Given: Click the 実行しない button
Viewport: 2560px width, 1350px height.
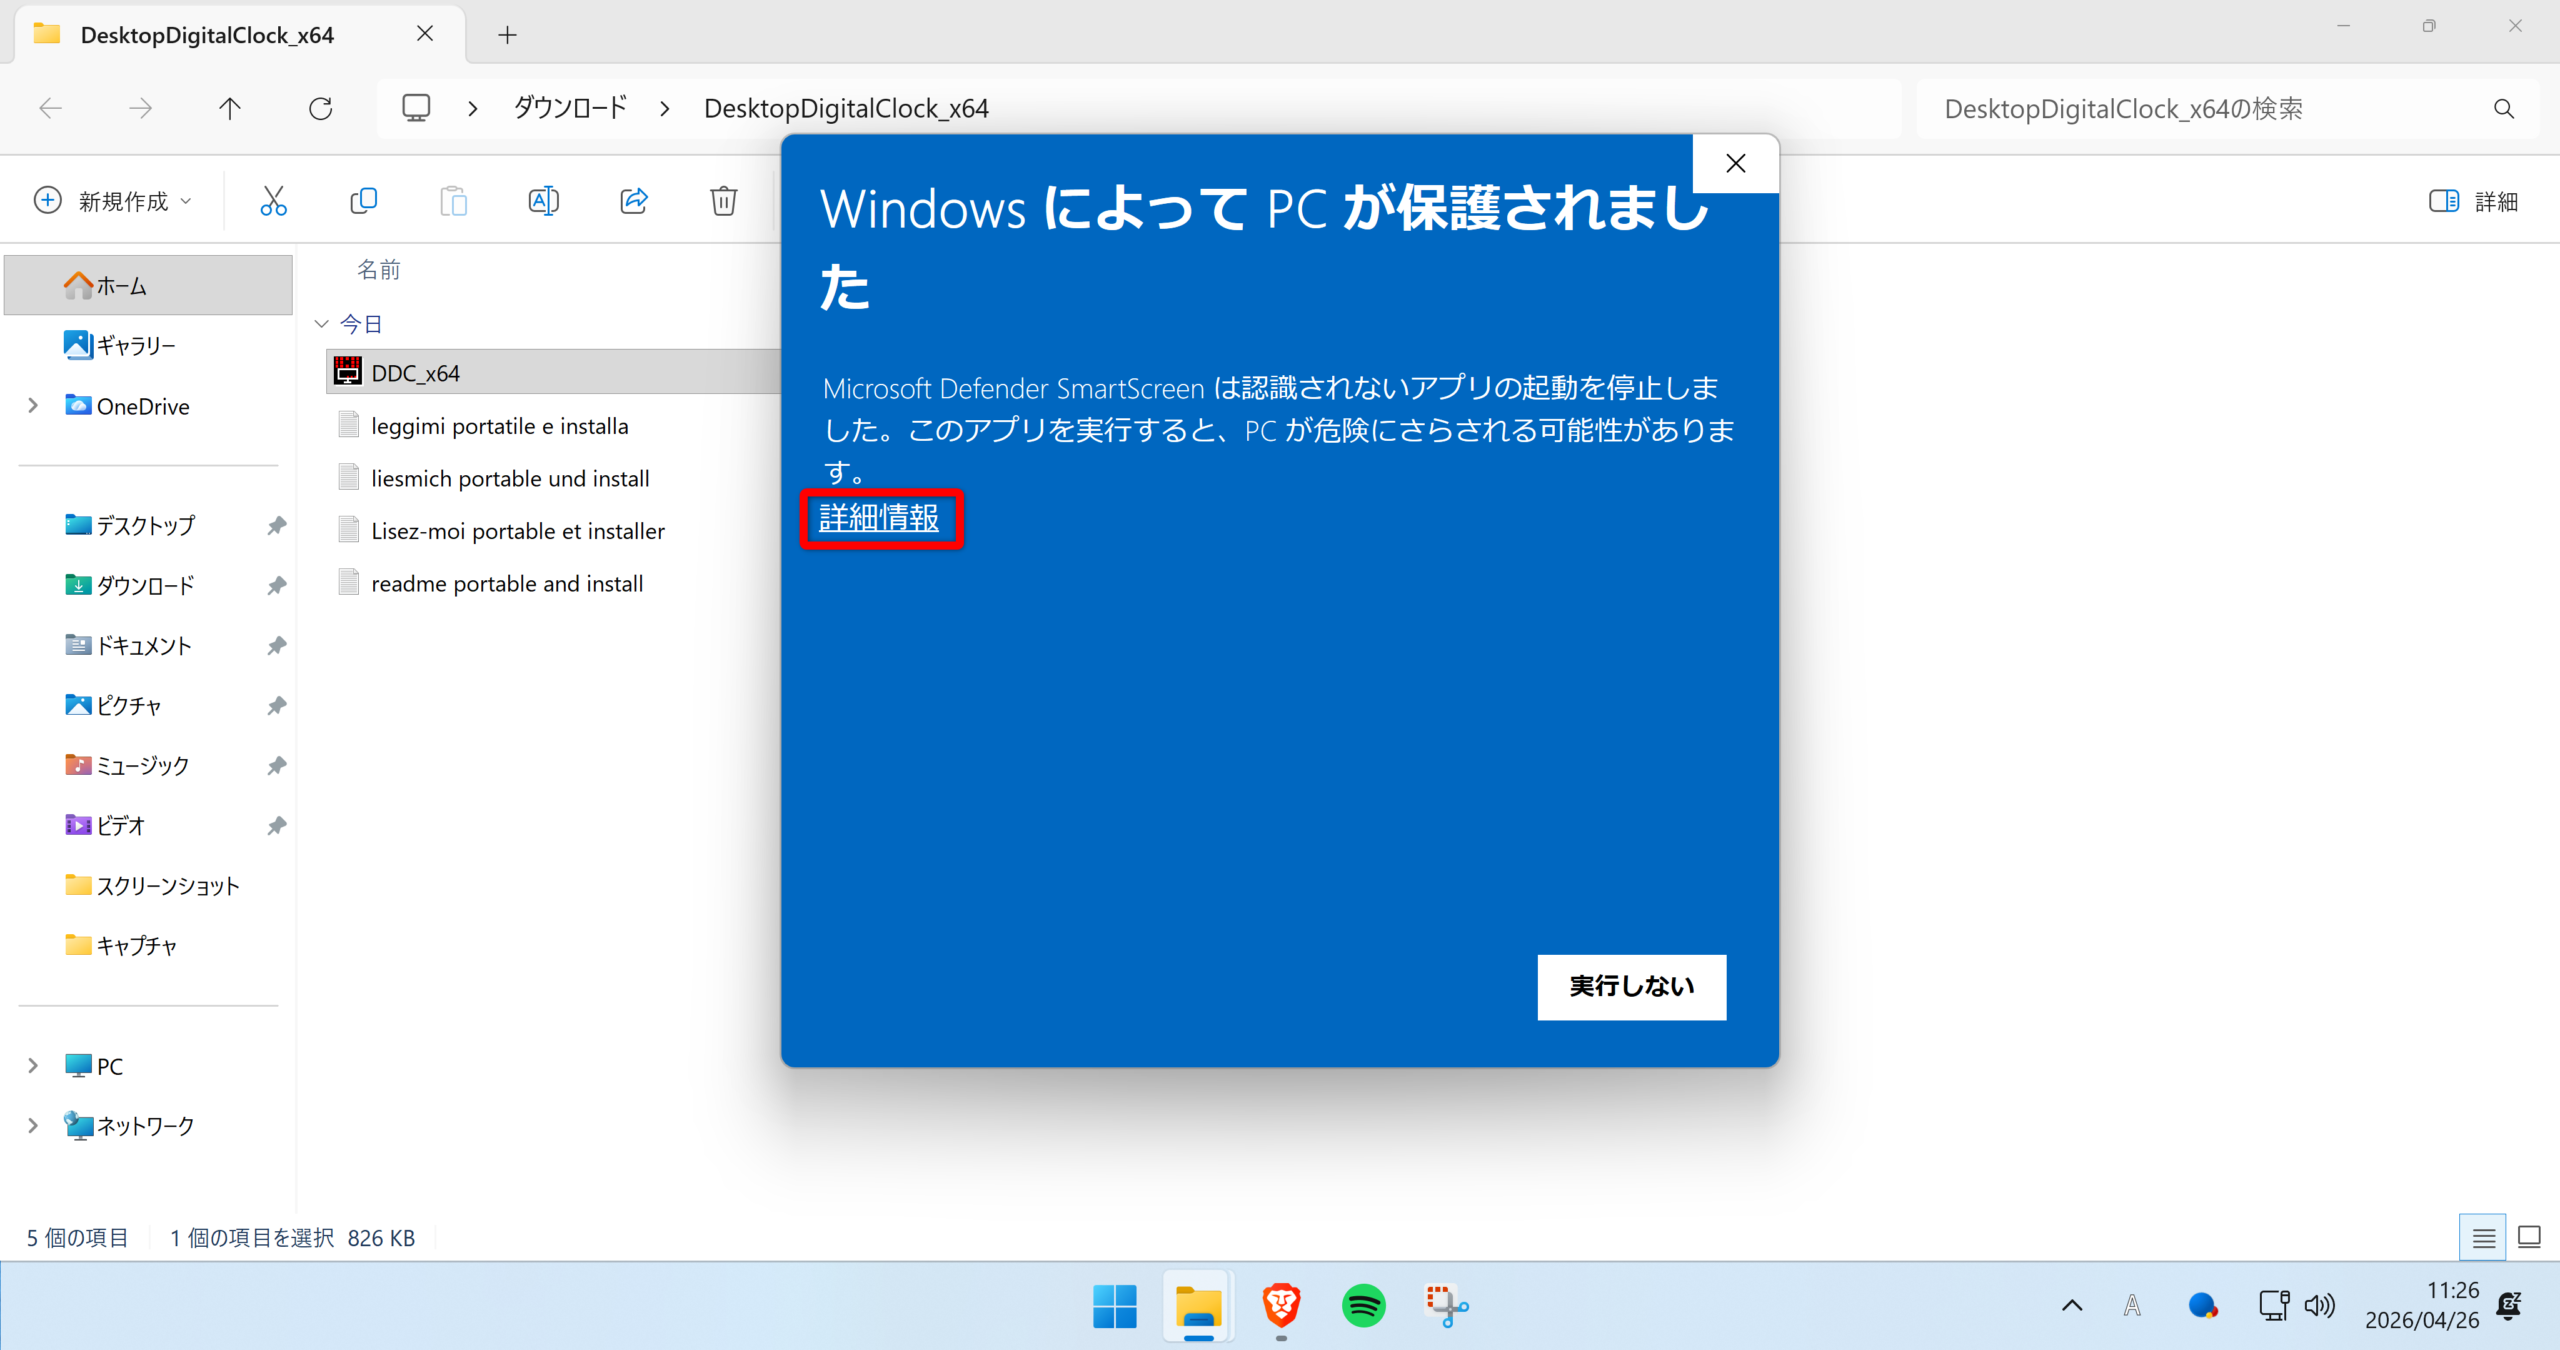Looking at the screenshot, I should tap(1631, 986).
